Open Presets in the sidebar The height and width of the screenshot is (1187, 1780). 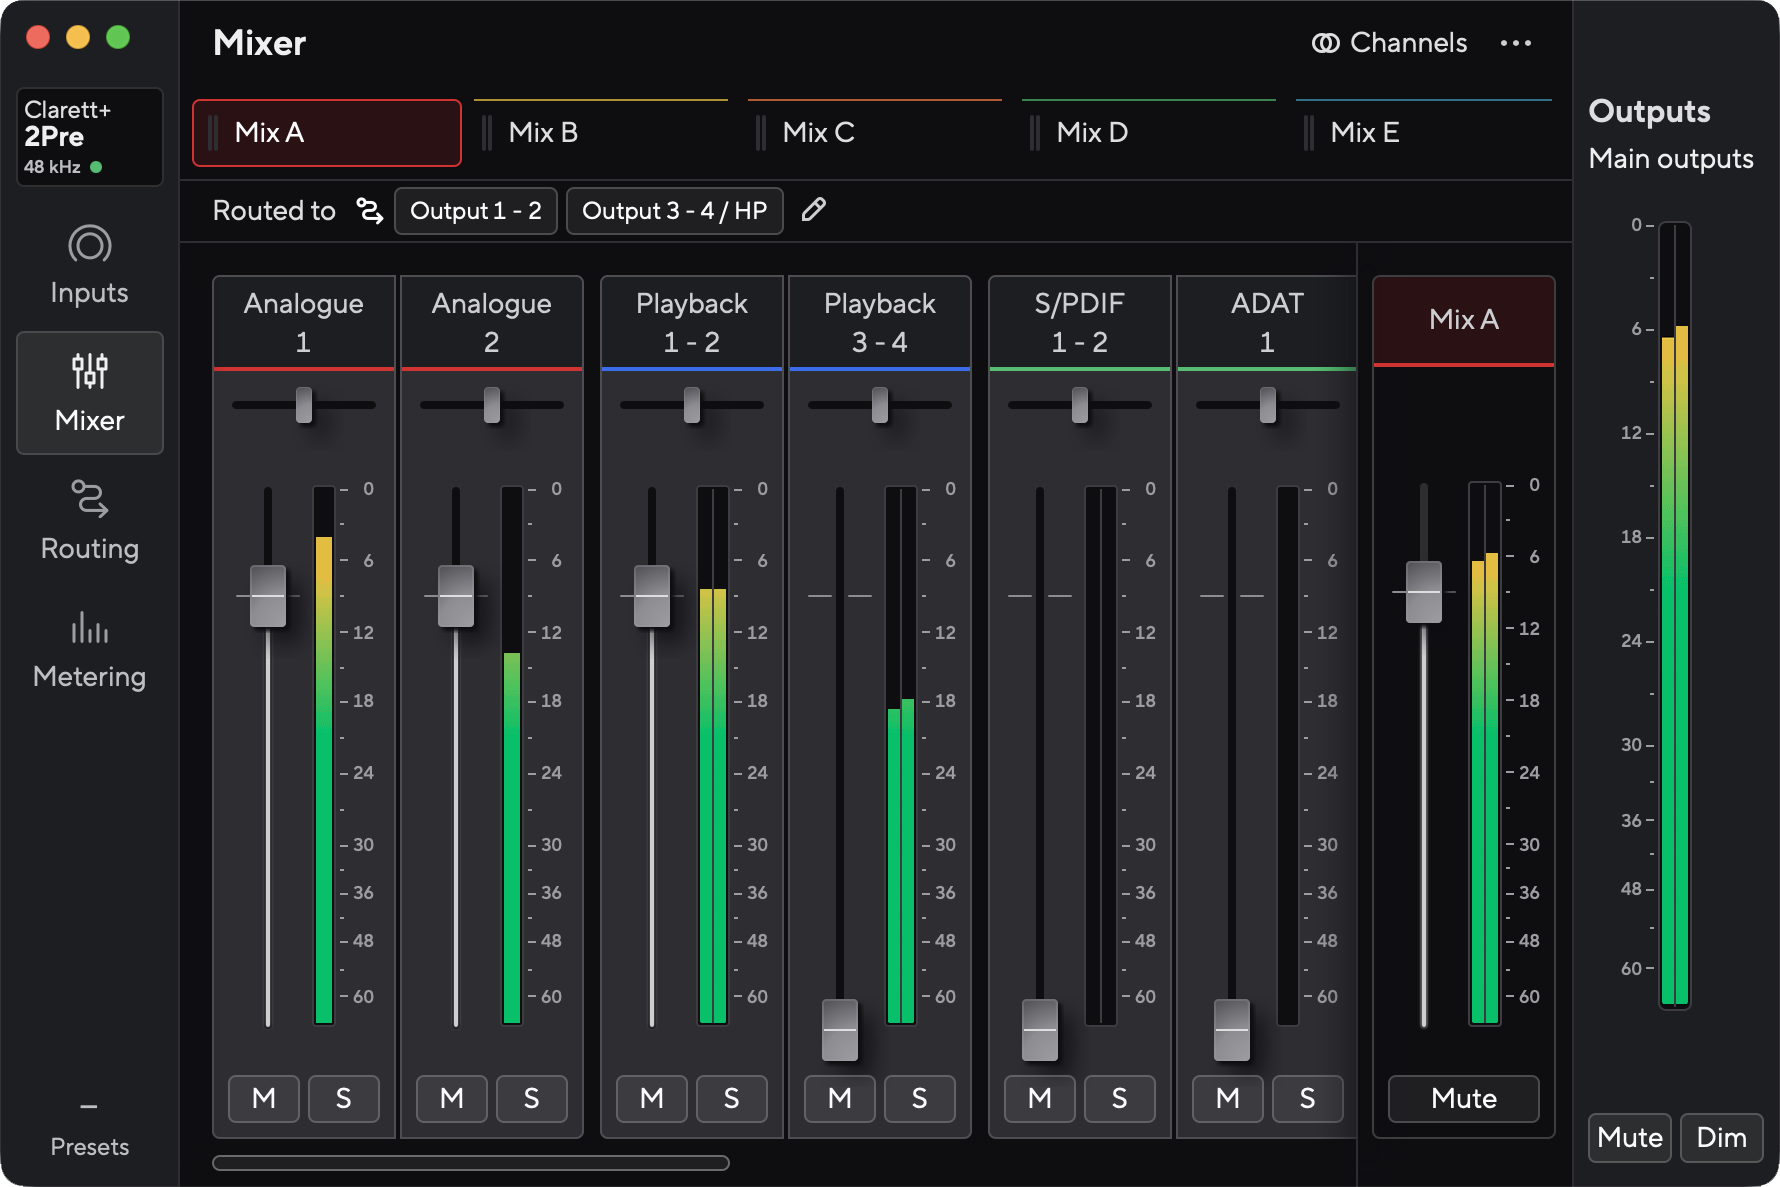click(89, 1130)
